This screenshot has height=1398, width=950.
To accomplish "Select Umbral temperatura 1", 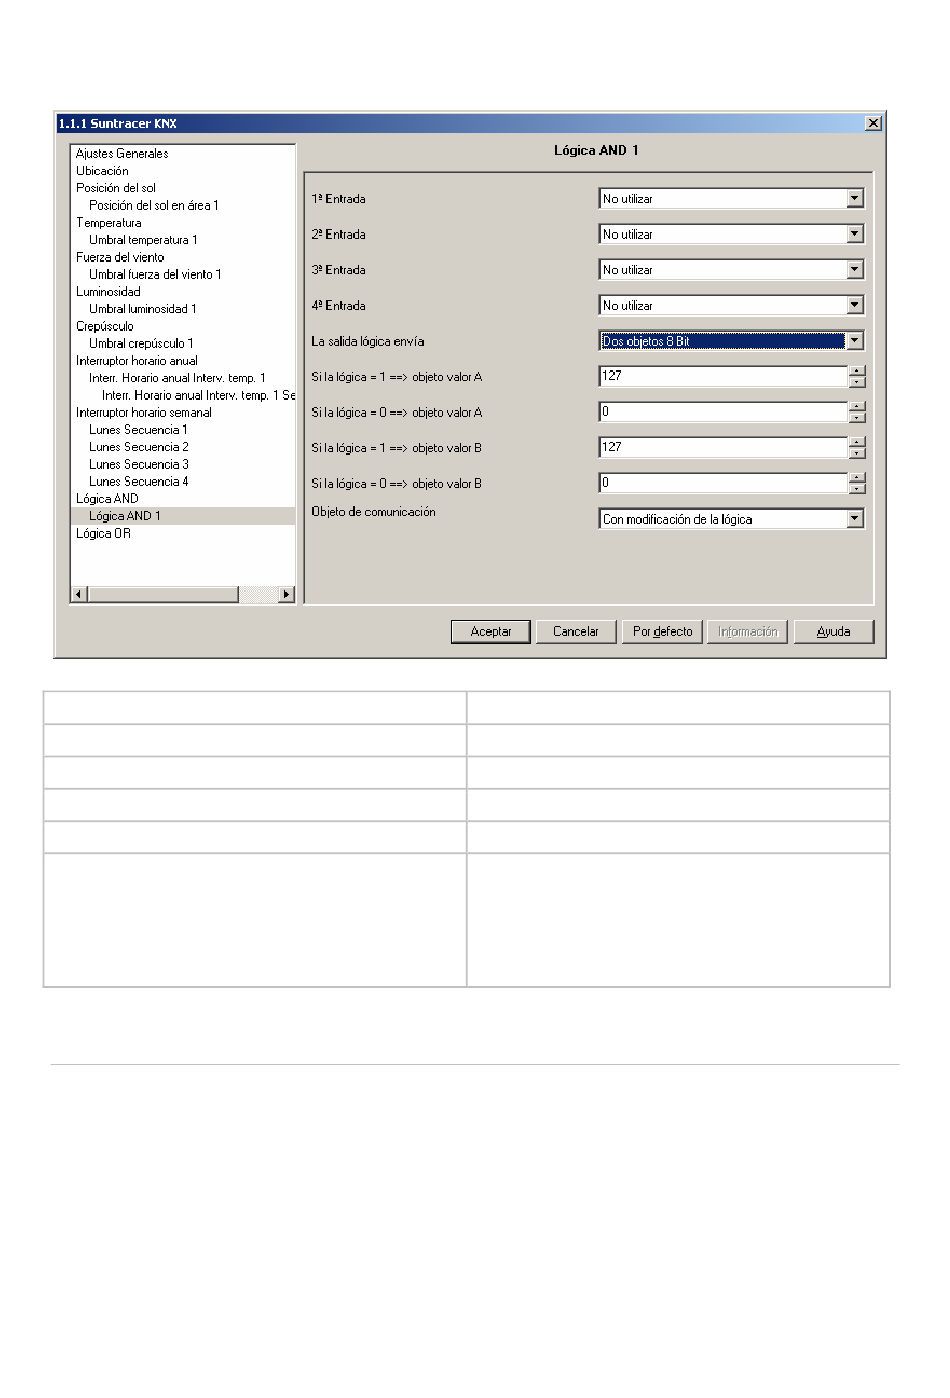I will [x=143, y=240].
